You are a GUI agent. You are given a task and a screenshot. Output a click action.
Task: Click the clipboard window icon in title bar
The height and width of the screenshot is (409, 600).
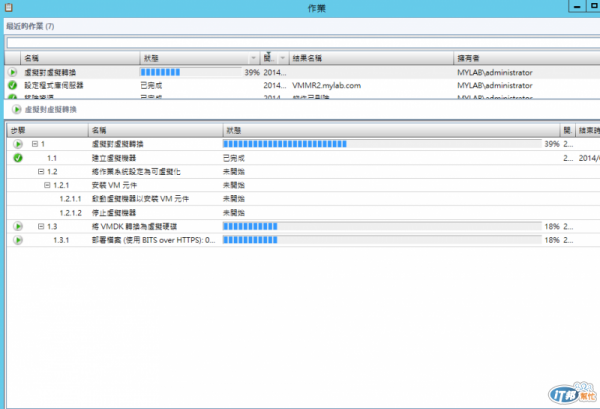point(8,7)
